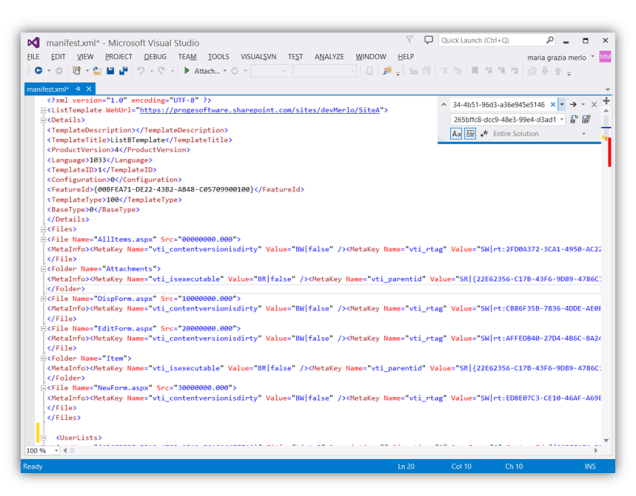Open the 100 % zoom dropdown

(x=56, y=451)
